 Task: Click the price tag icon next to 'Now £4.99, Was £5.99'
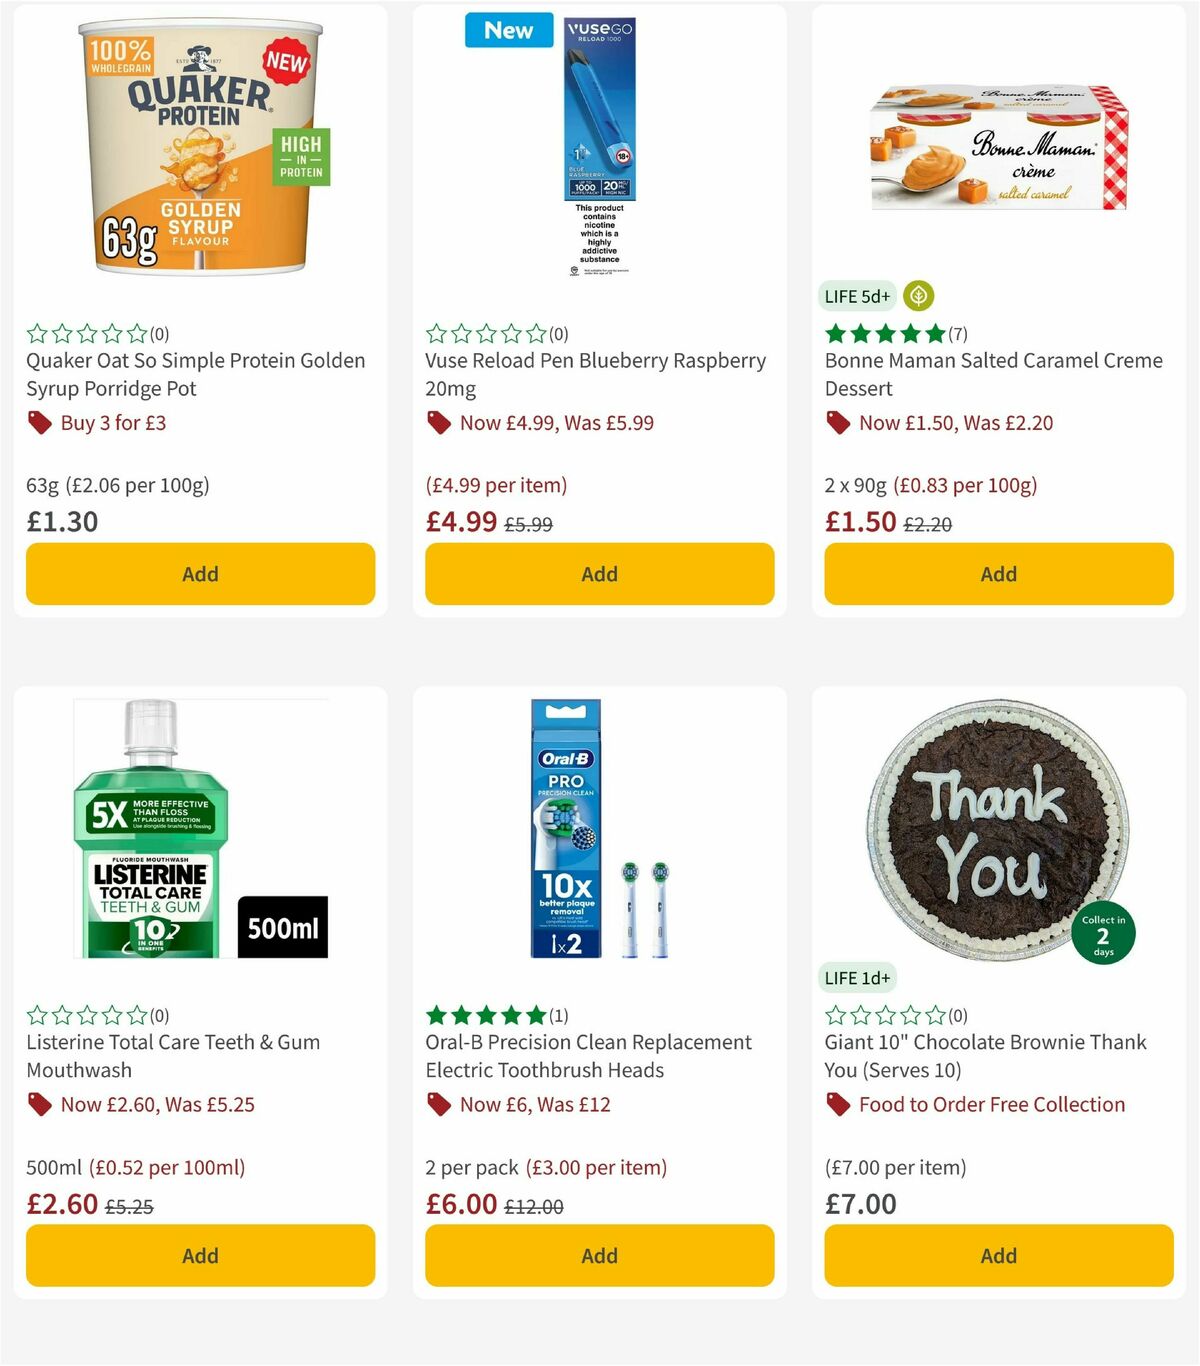[438, 423]
